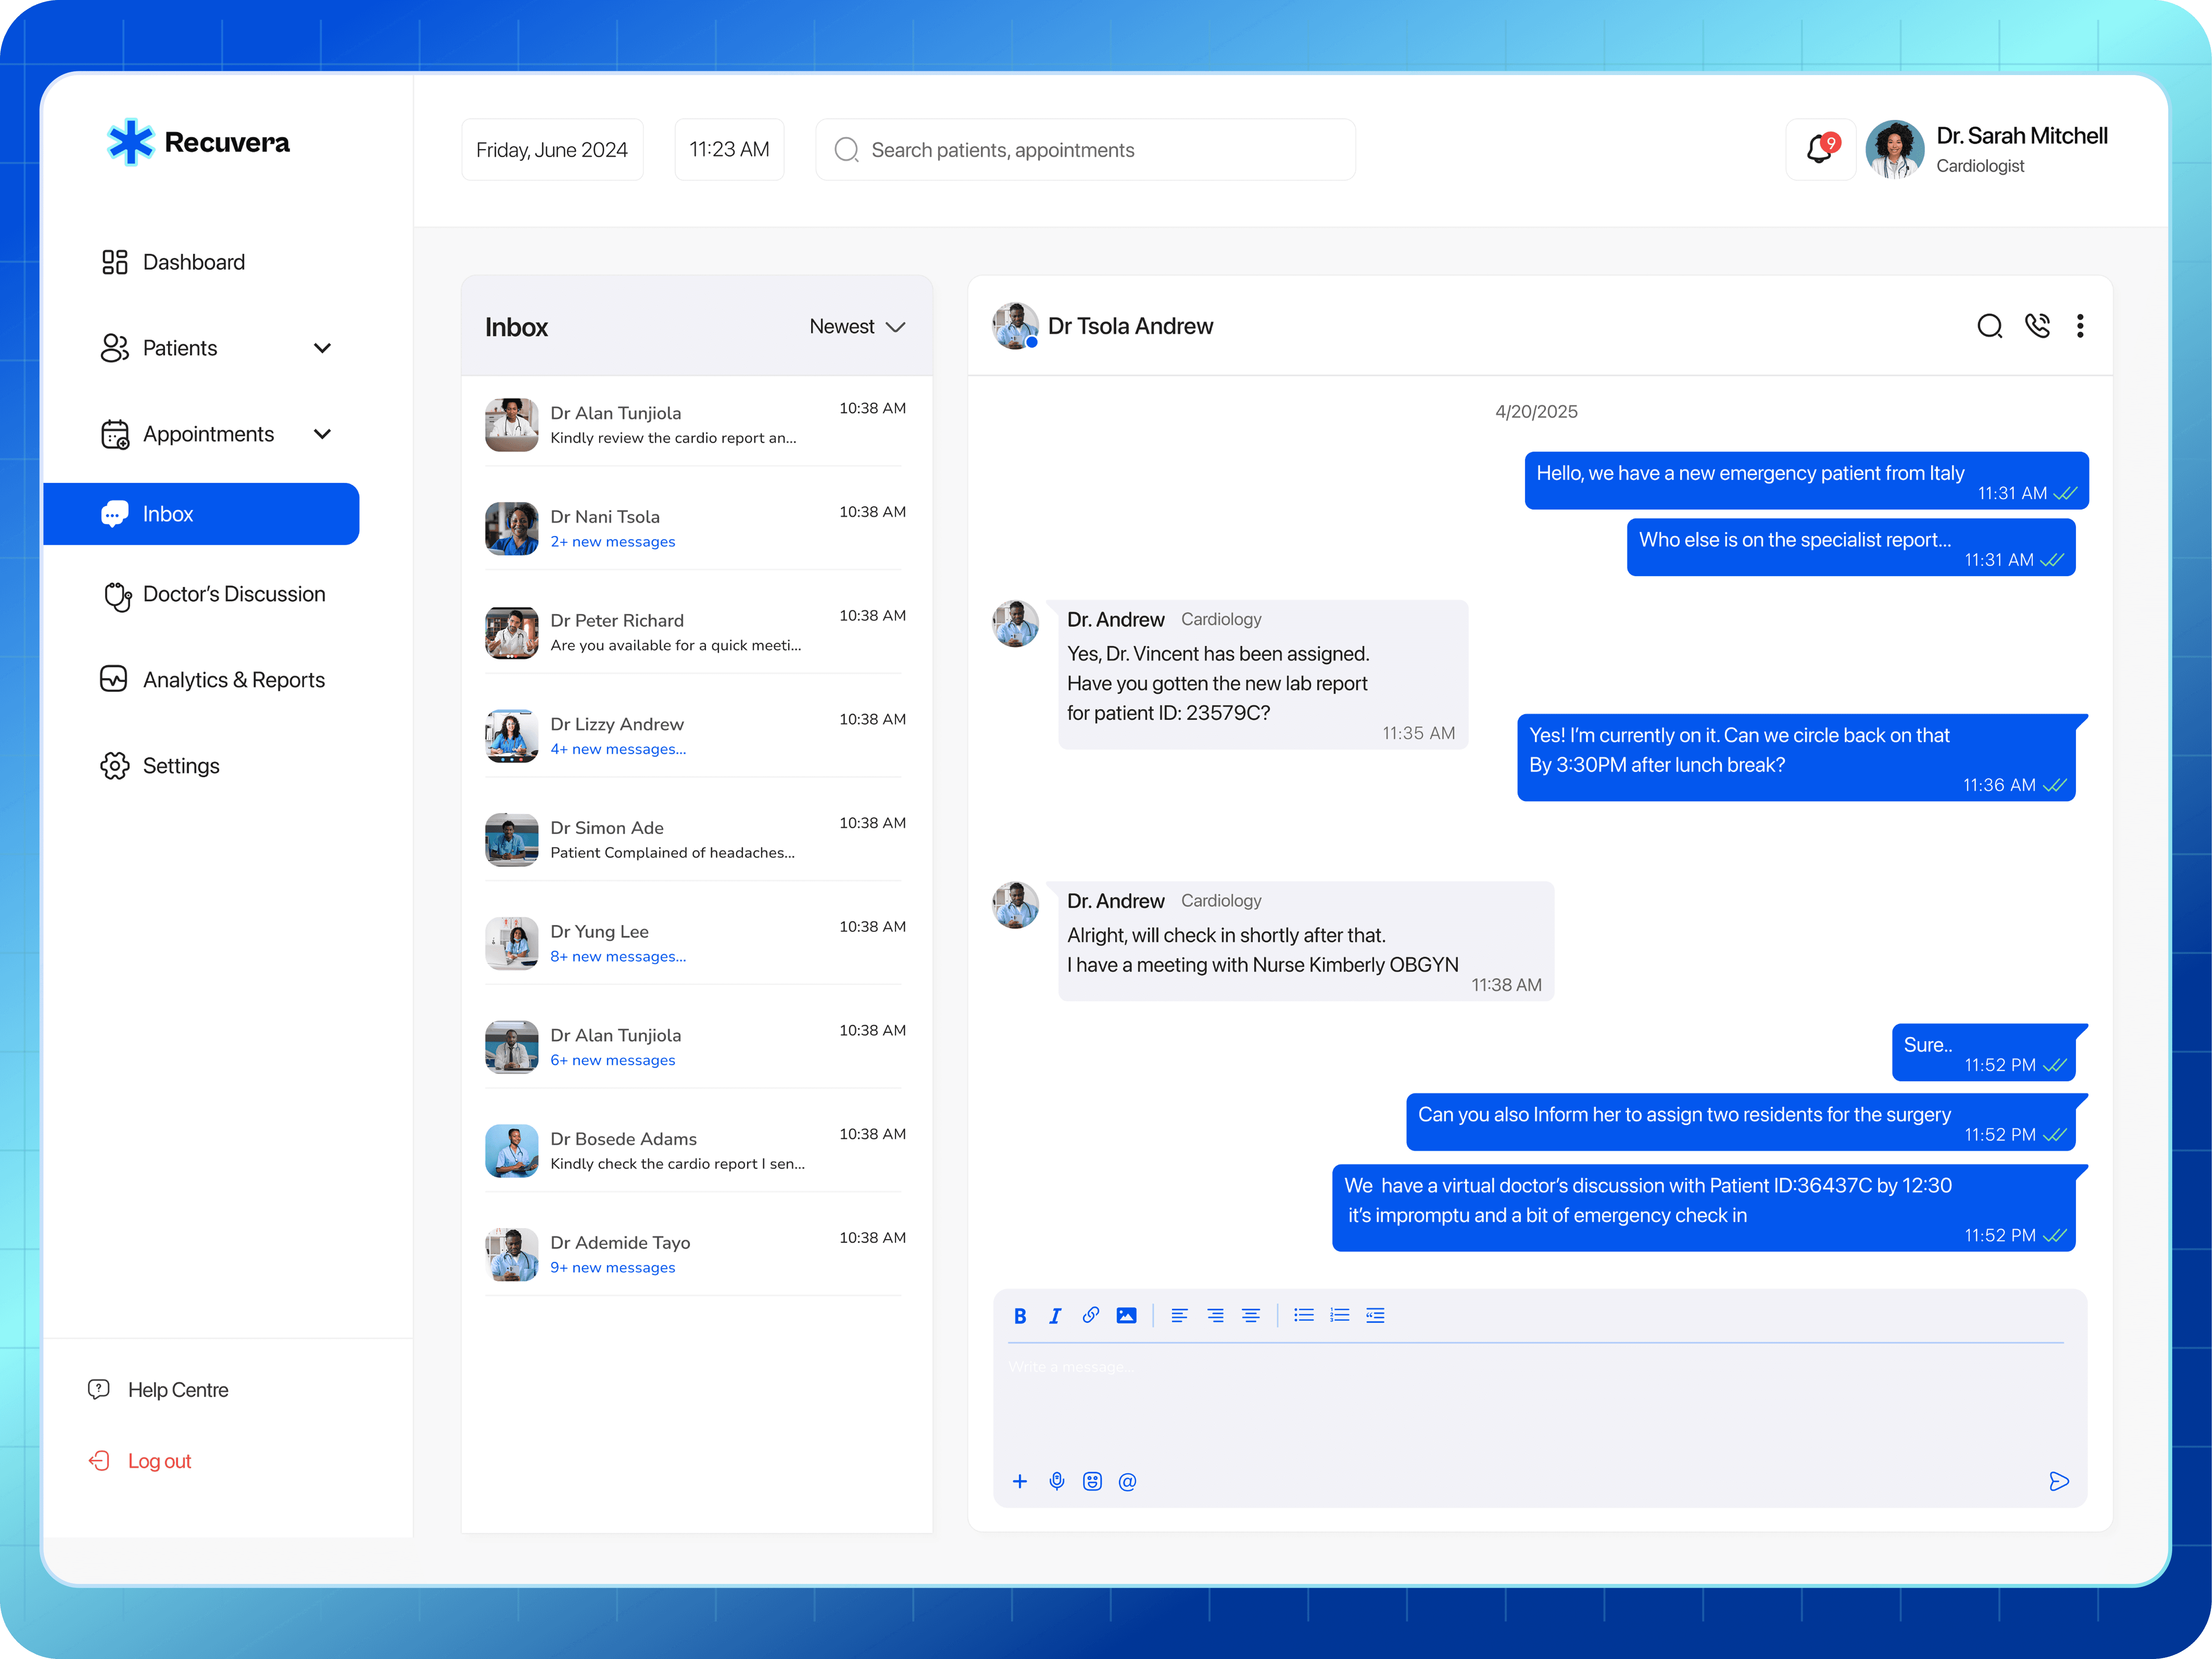Go to Doctor's Discussion page
The height and width of the screenshot is (1659, 2212).
point(233,594)
